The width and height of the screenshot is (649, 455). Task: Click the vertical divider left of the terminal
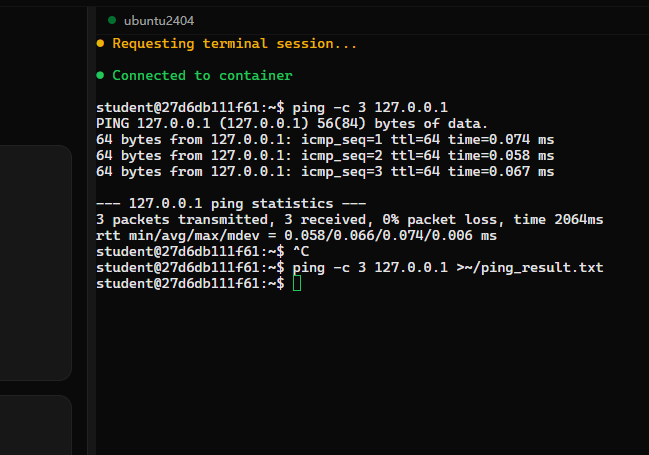click(x=91, y=231)
